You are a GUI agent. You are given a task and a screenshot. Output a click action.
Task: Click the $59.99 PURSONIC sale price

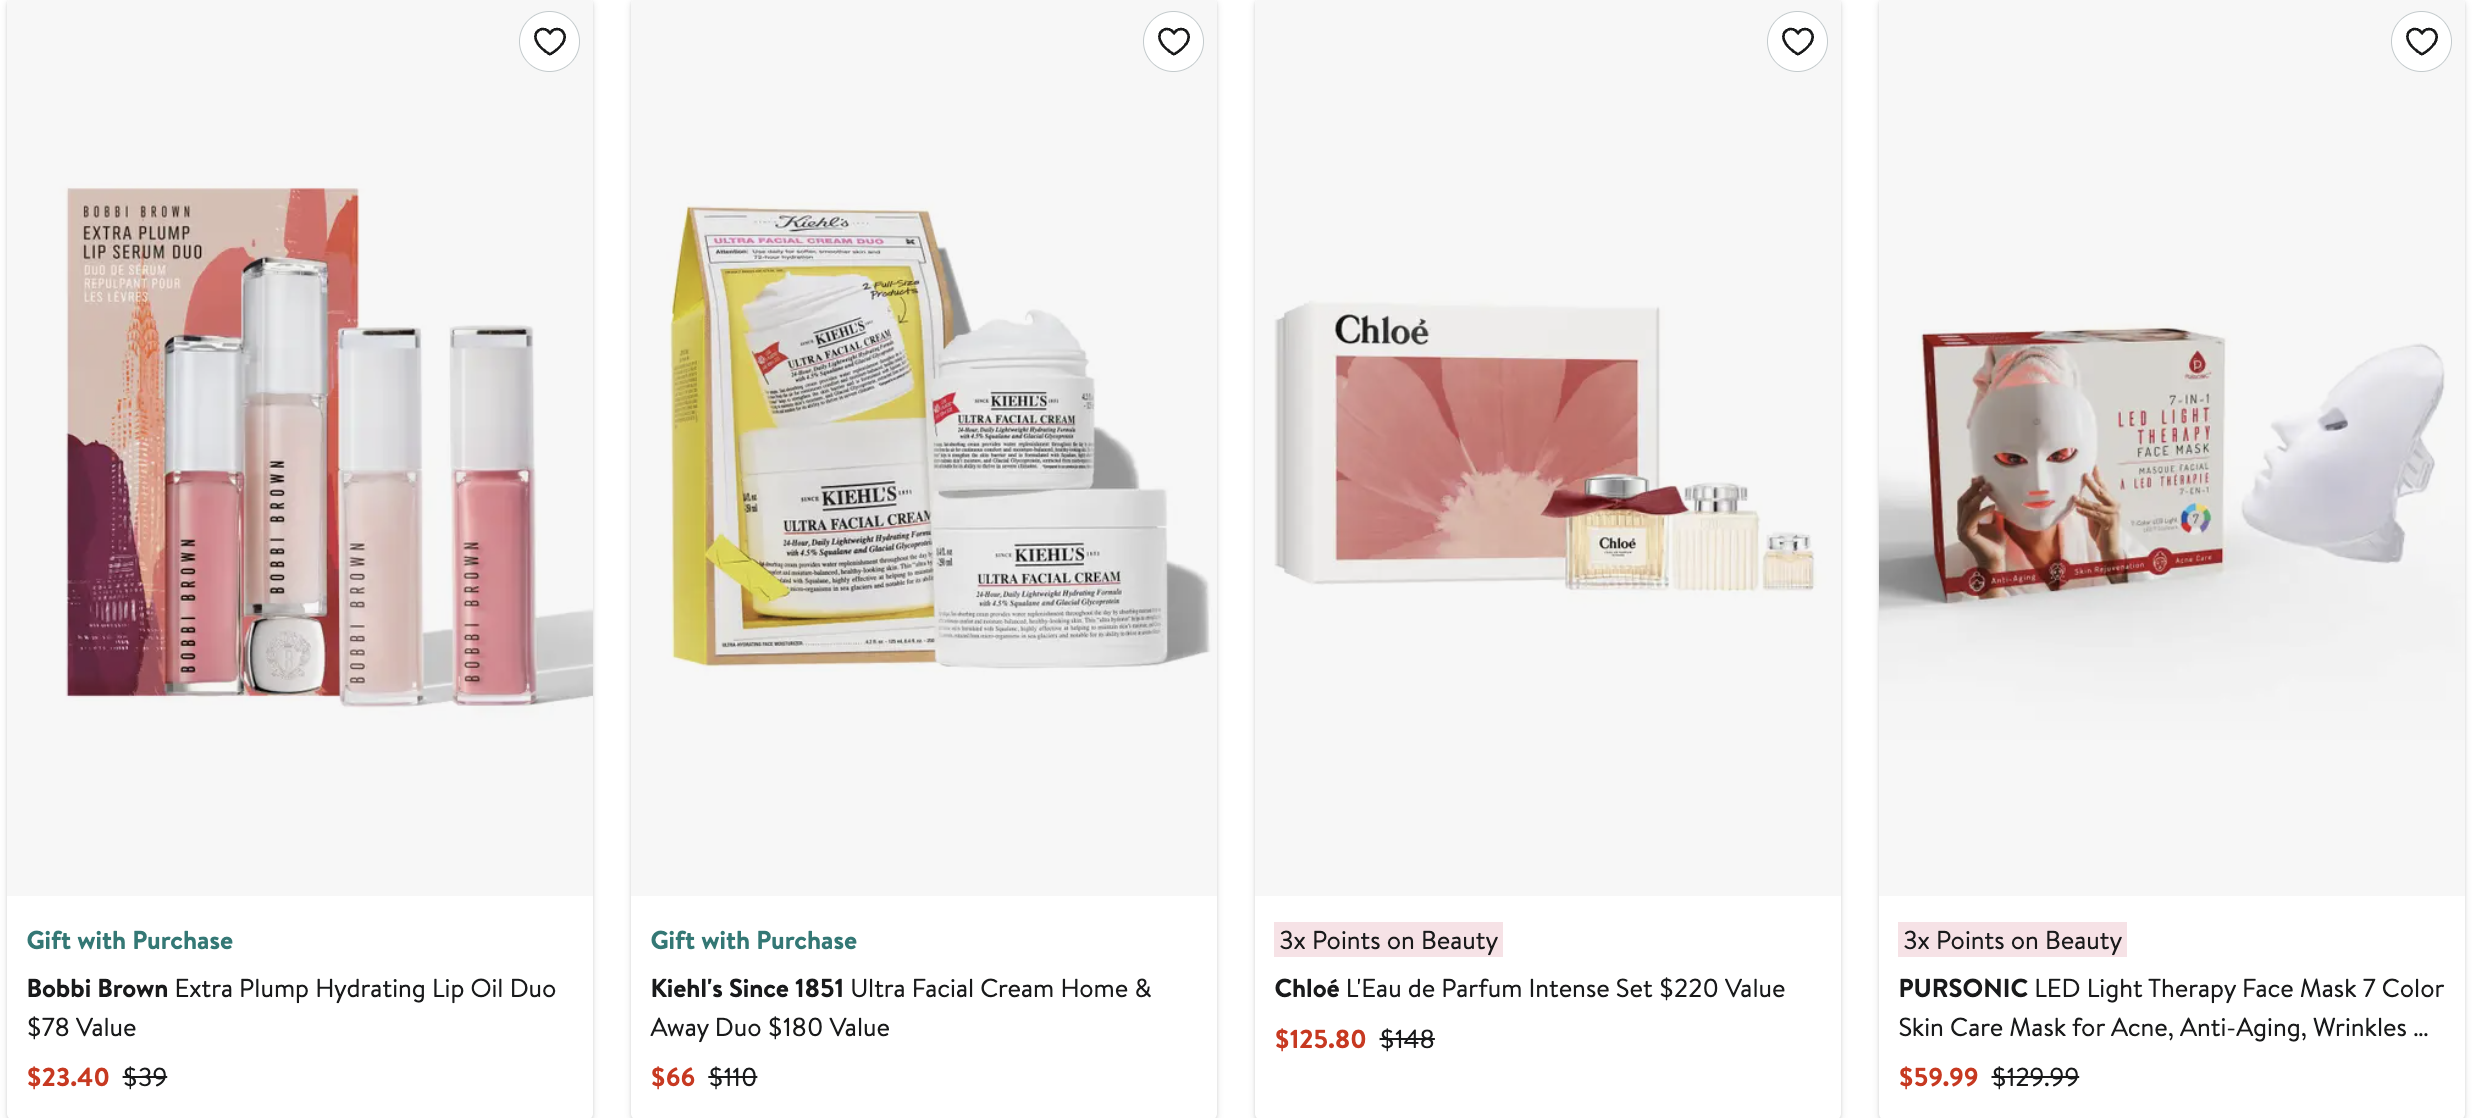tap(1938, 1077)
